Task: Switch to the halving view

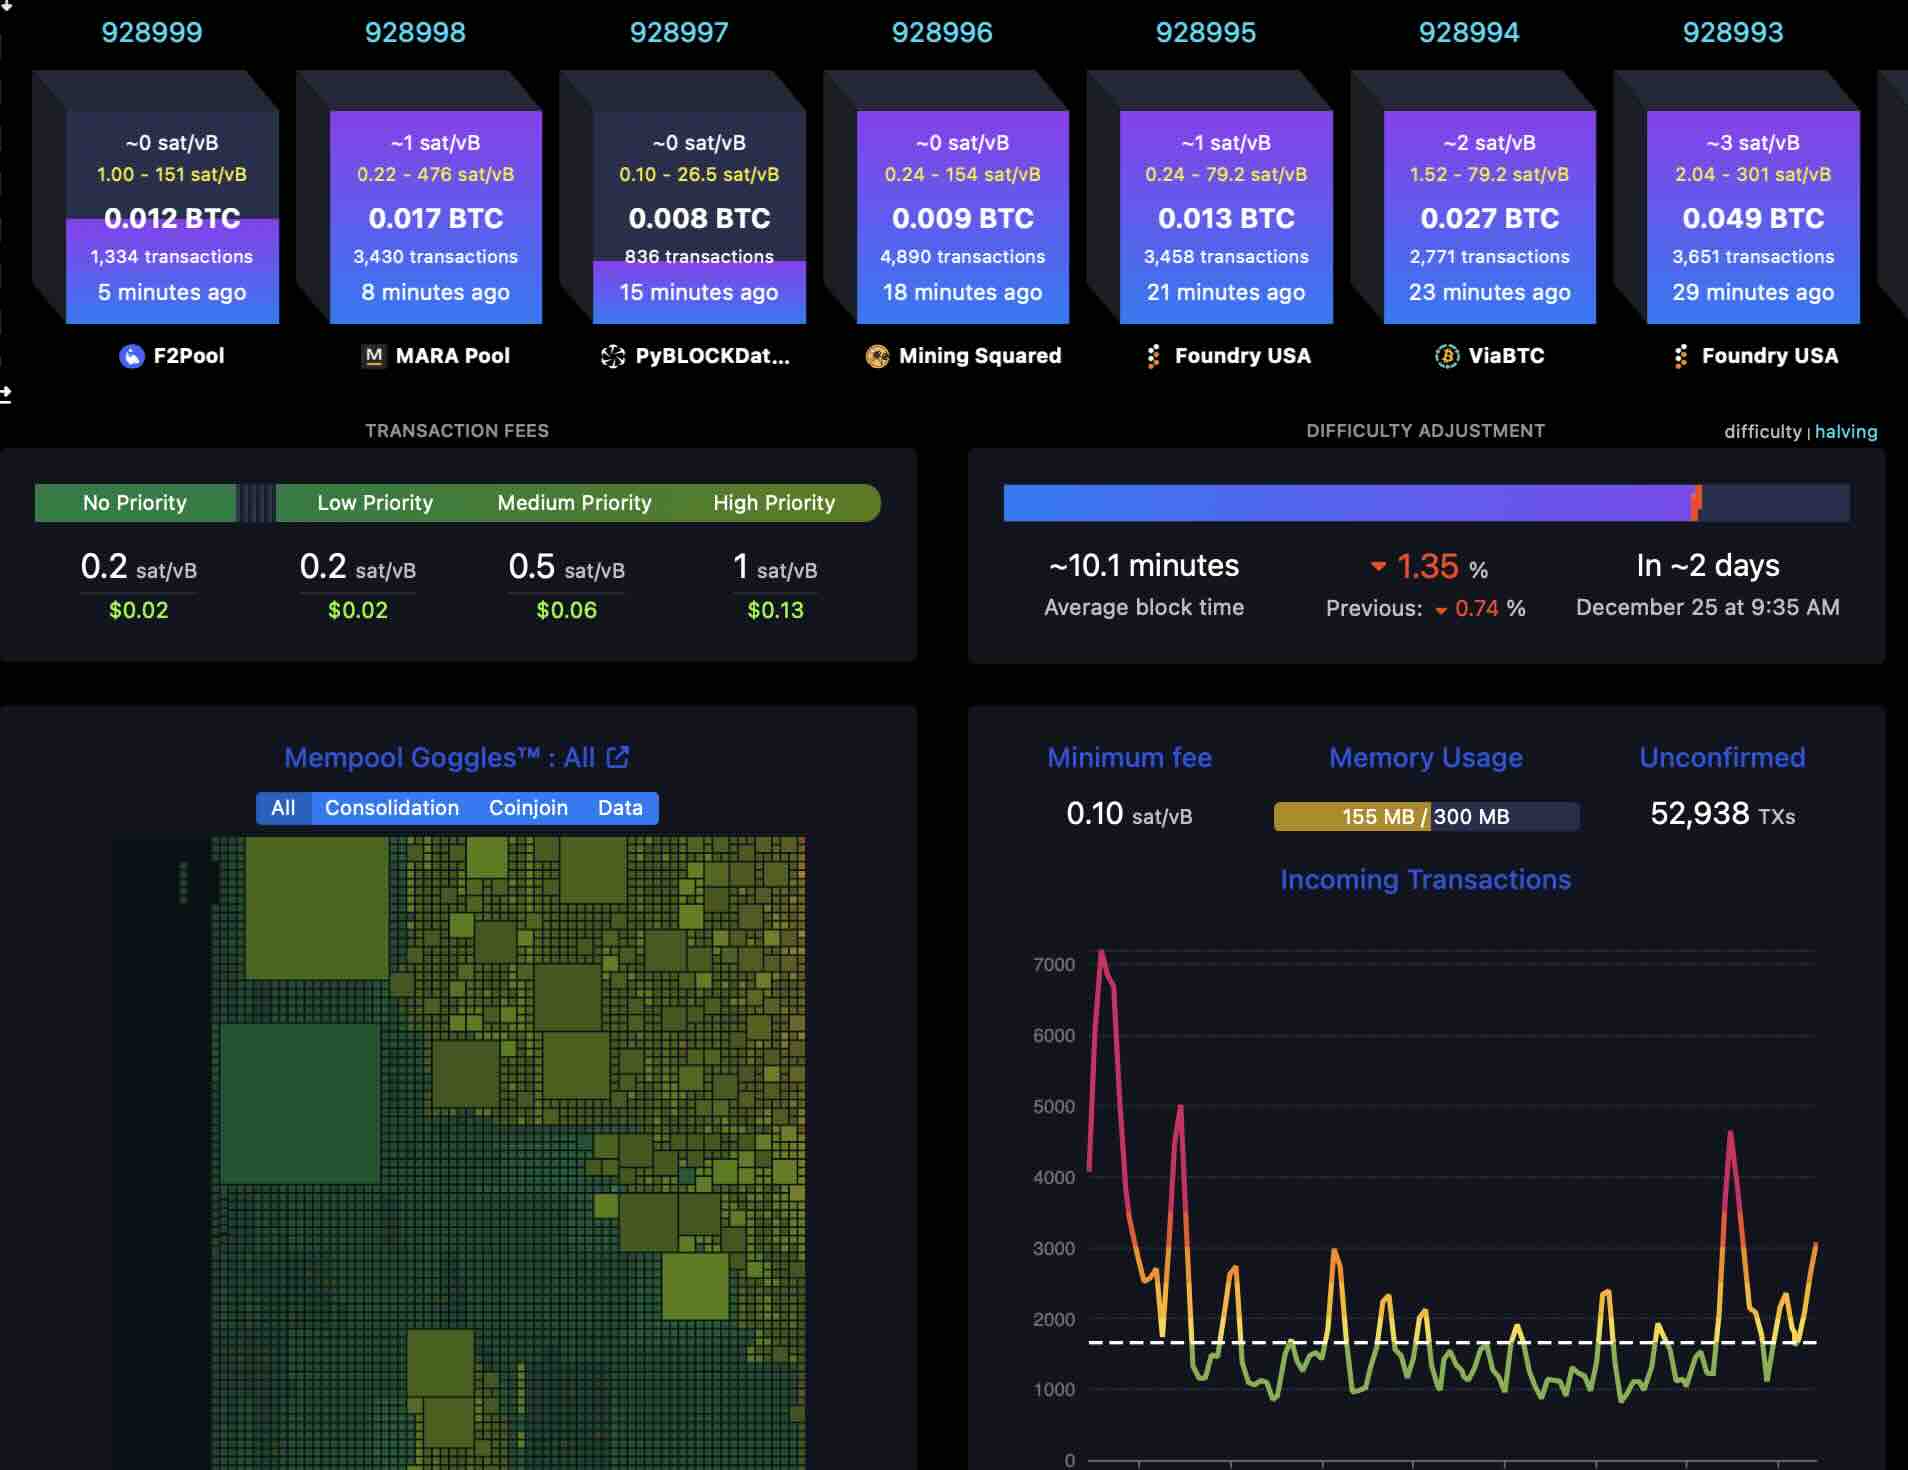Action: pyautogui.click(x=1845, y=432)
